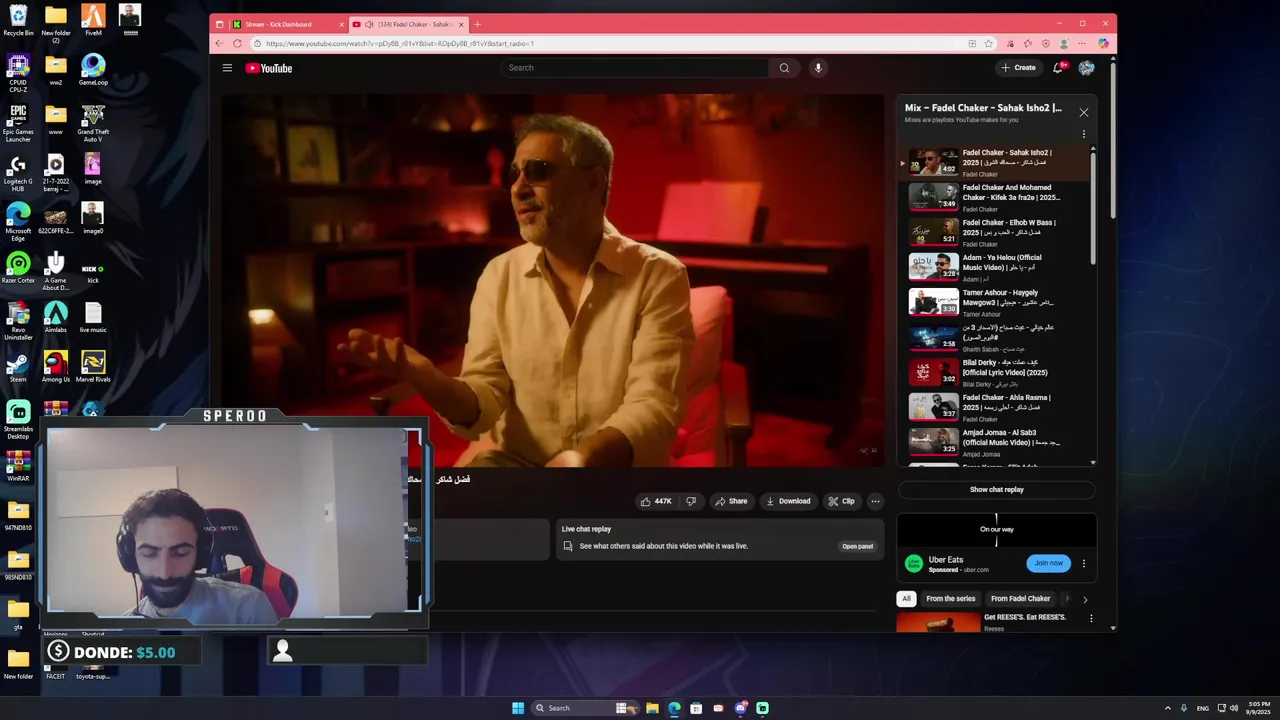Open more actions ellipsis below the video

(x=875, y=501)
